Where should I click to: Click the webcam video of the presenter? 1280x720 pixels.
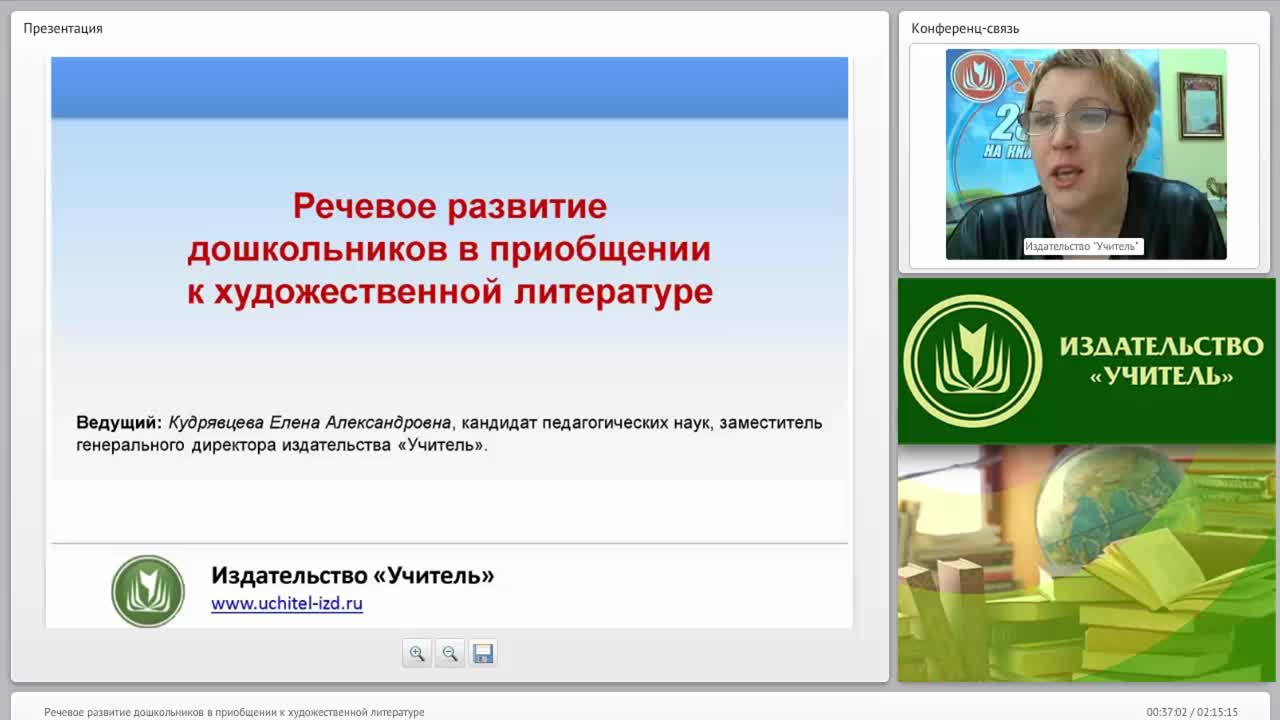click(x=1086, y=154)
